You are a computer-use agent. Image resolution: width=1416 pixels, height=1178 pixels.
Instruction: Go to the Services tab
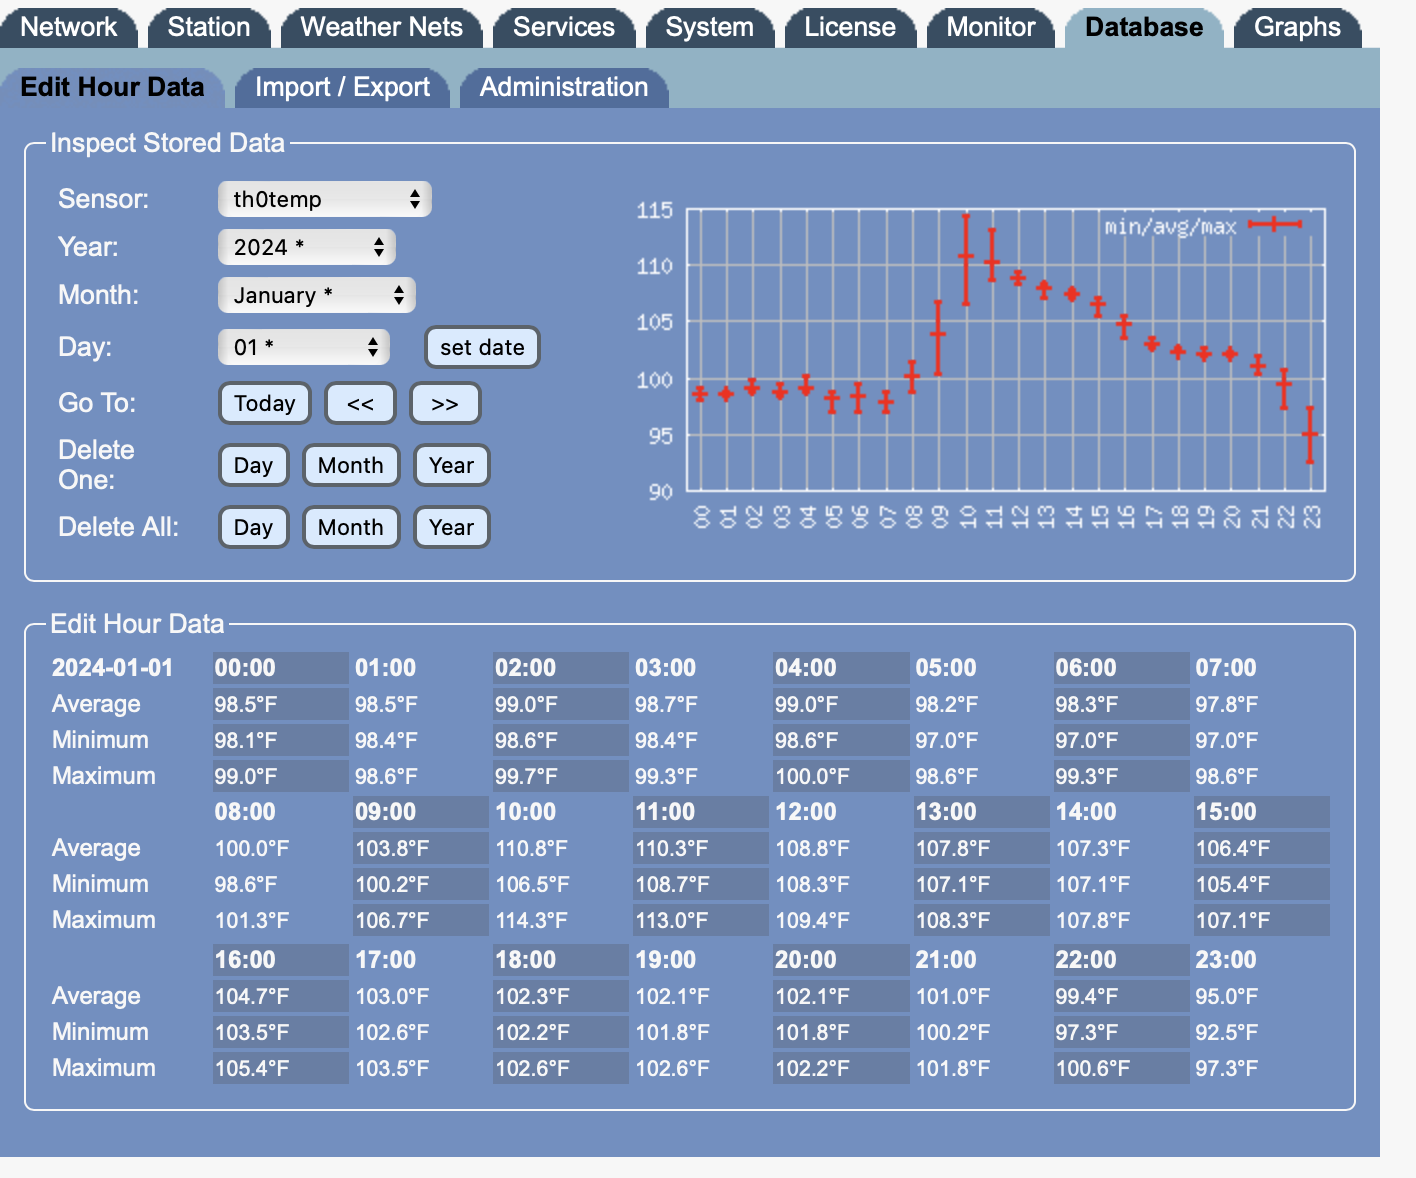point(564,27)
